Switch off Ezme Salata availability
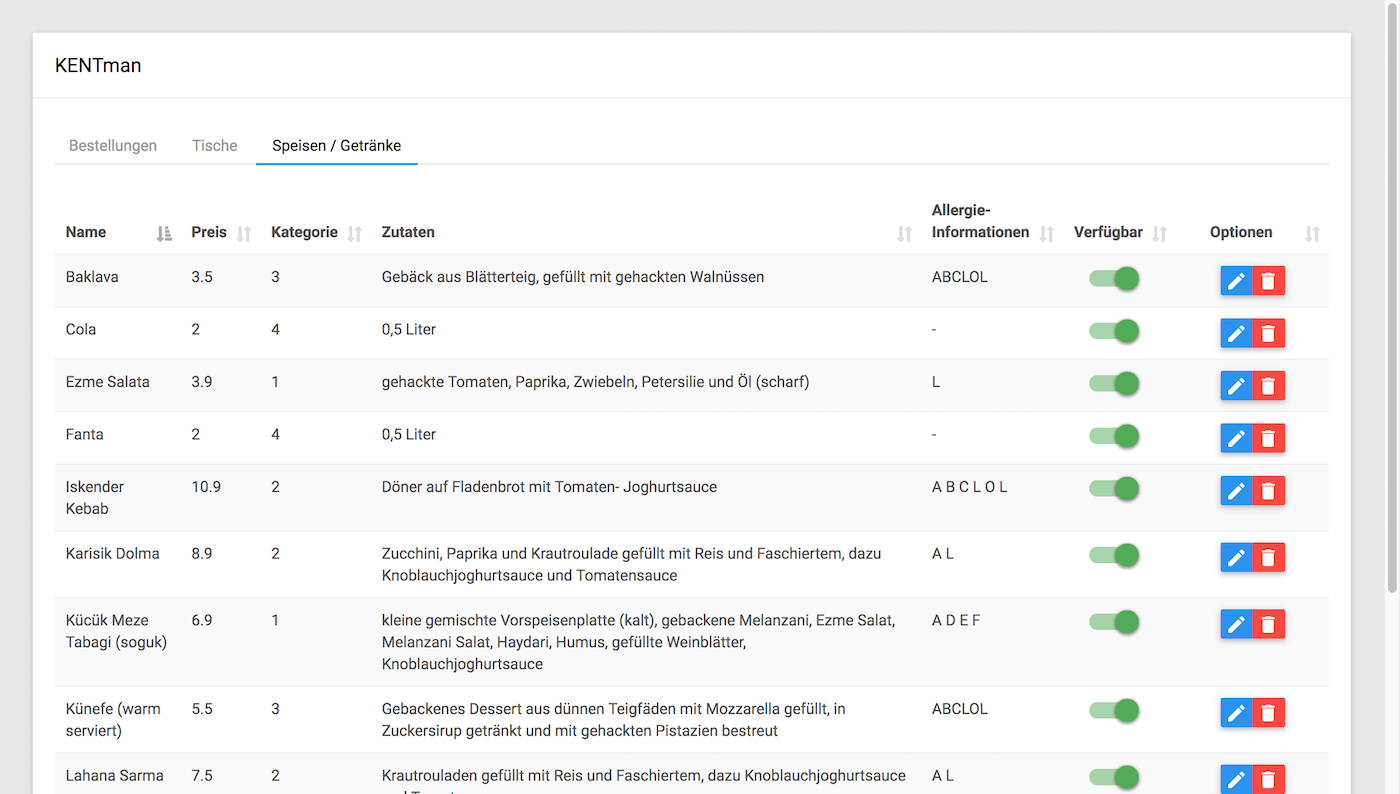Image resolution: width=1400 pixels, height=794 pixels. tap(1114, 383)
